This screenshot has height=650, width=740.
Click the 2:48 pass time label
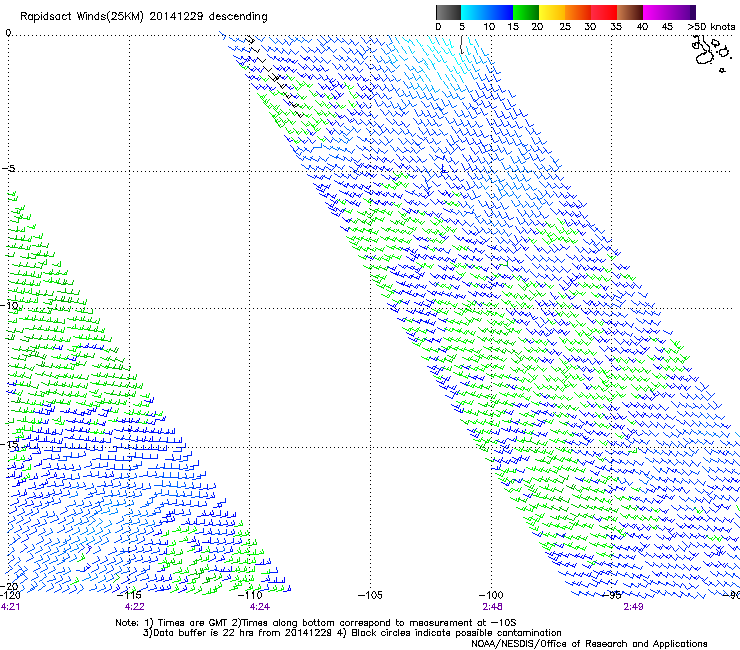[x=492, y=607]
